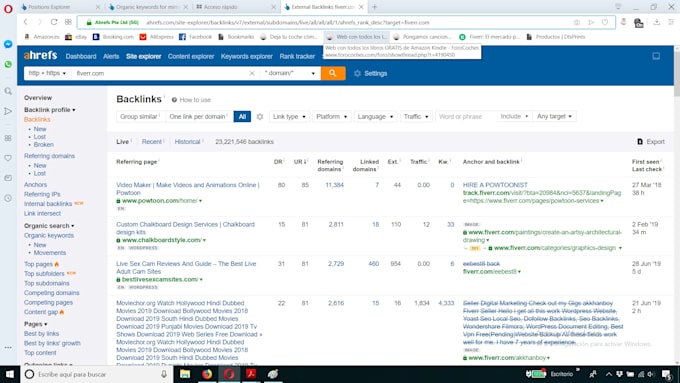Image resolution: width=680 pixels, height=383 pixels.
Task: Clear the fiverr.com search field
Action: coord(252,73)
